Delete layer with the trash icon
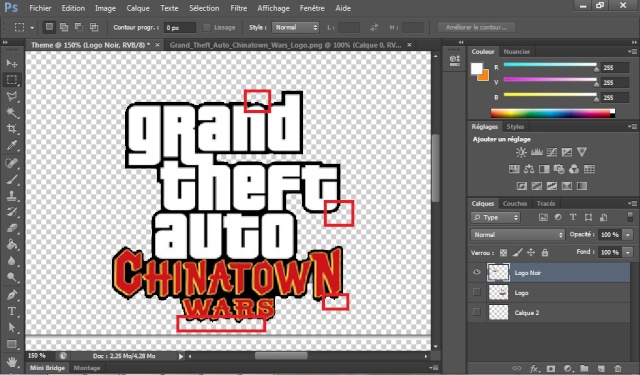The width and height of the screenshot is (640, 375). [x=618, y=368]
